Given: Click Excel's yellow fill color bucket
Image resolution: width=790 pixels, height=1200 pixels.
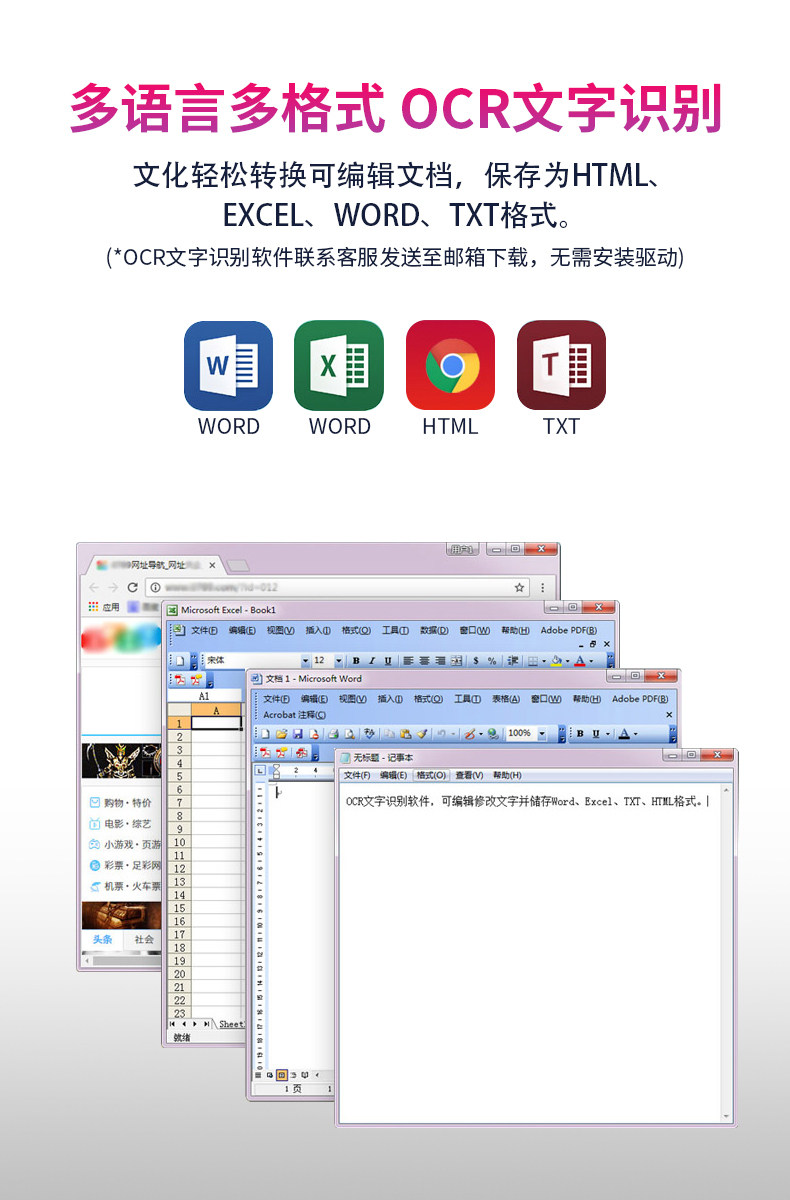Looking at the screenshot, I should coord(556,661).
